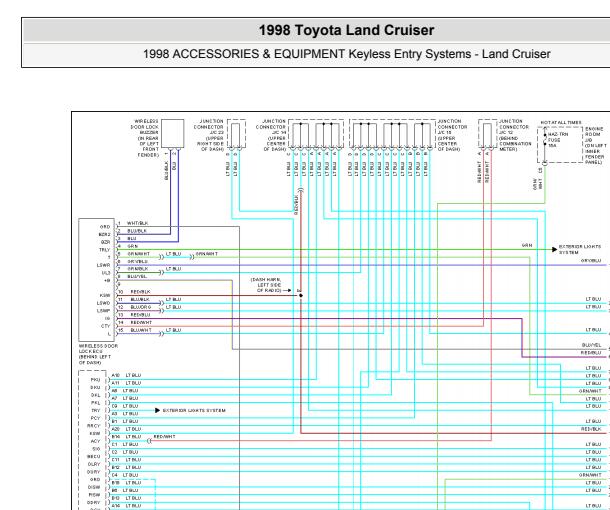Click the GRN wire label at pin 4
Screen dimensions: 610x510
[x=132, y=246]
